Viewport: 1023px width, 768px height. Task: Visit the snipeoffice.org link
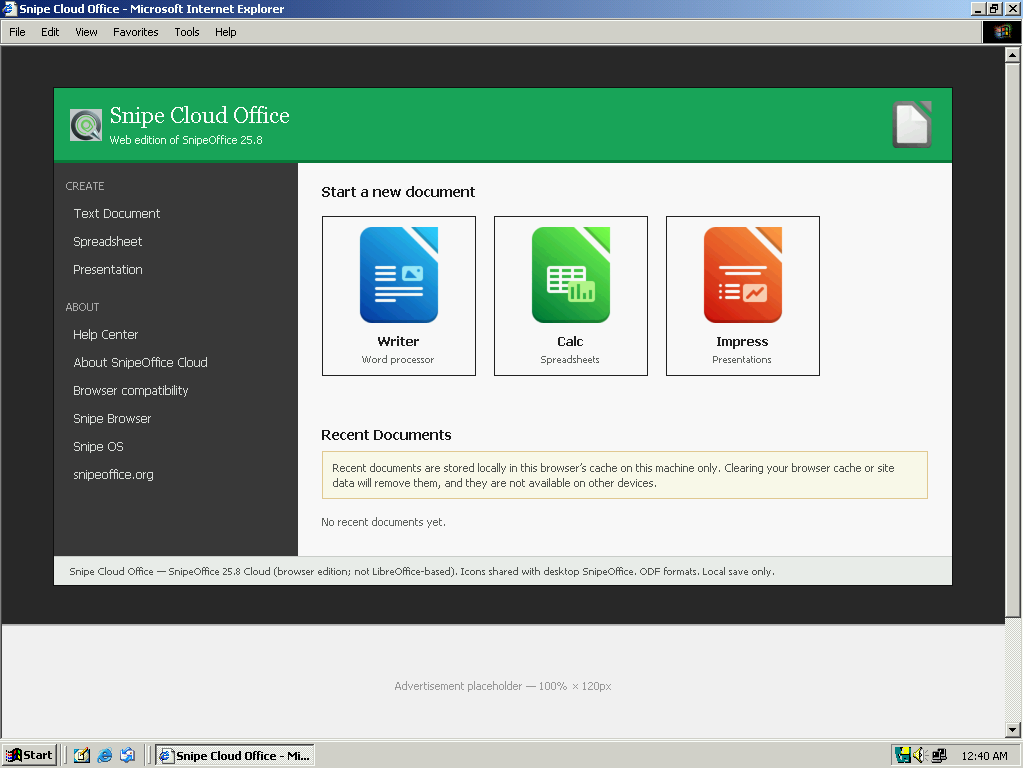point(114,474)
